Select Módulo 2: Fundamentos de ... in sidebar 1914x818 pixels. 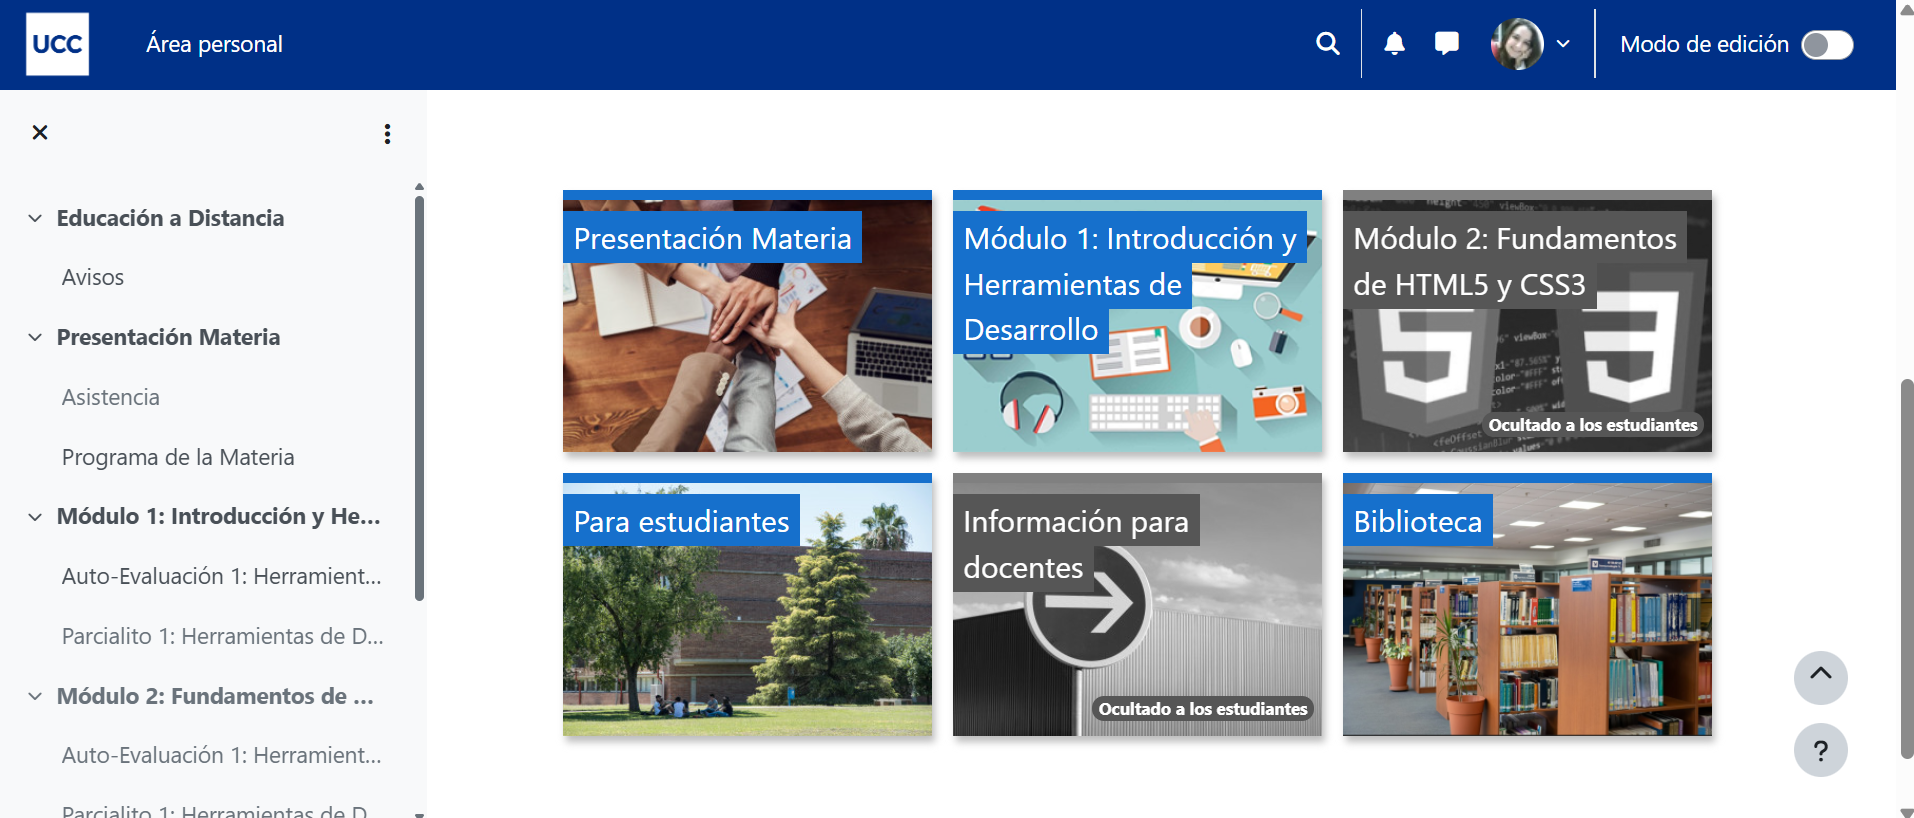point(215,696)
